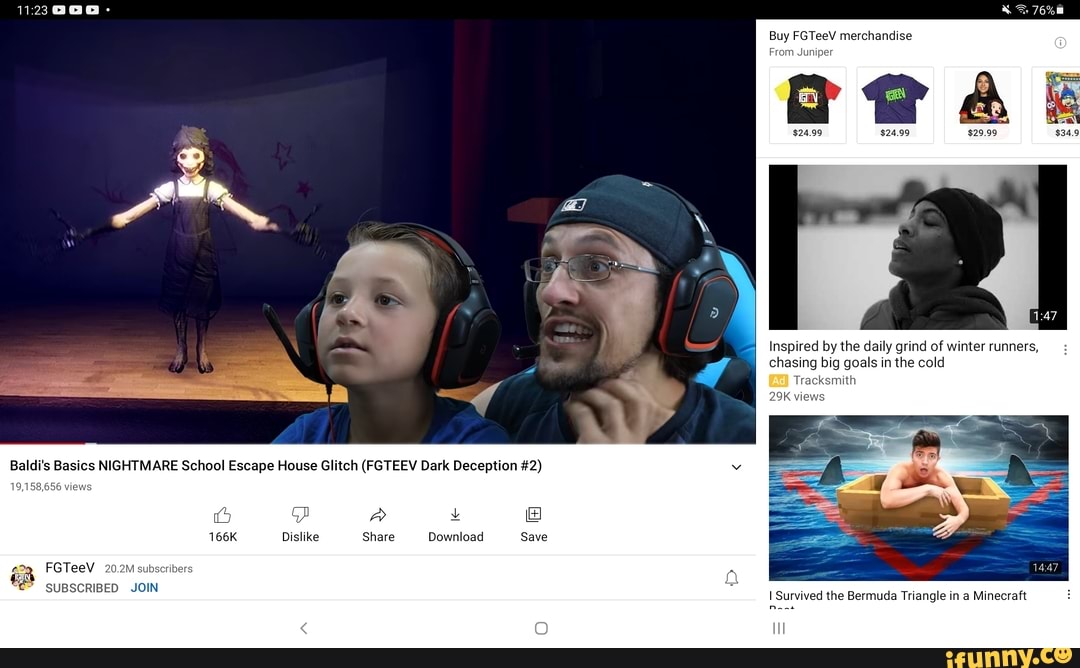The height and width of the screenshot is (668, 1080).
Task: Open merchandise info icon next to Buy FGTeeV
Action: pyautogui.click(x=1060, y=43)
